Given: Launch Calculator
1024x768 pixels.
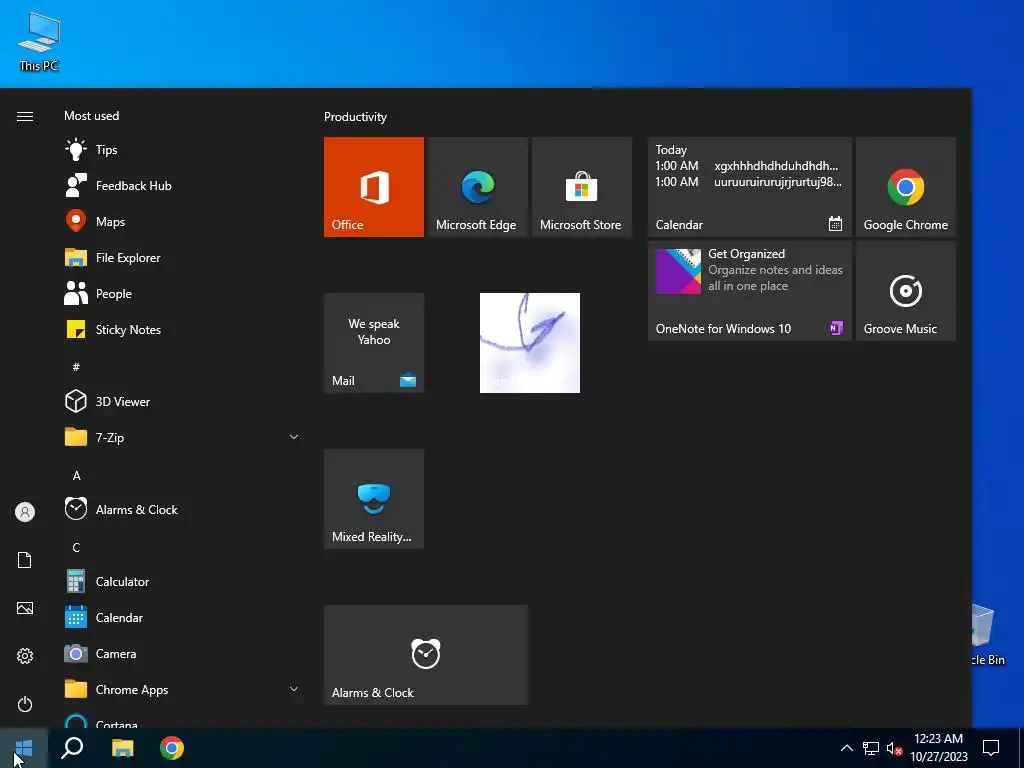Looking at the screenshot, I should (182, 581).
